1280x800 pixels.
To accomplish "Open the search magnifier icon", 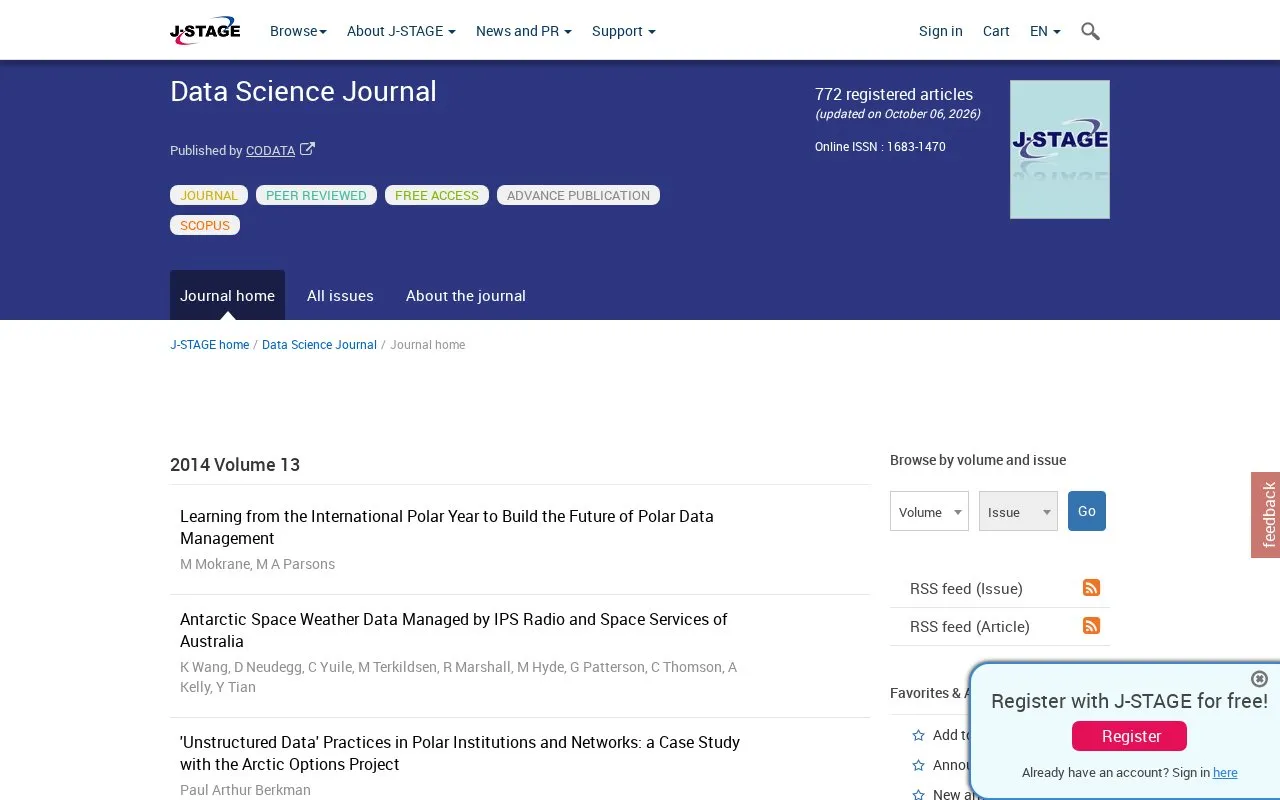I will point(1090,31).
